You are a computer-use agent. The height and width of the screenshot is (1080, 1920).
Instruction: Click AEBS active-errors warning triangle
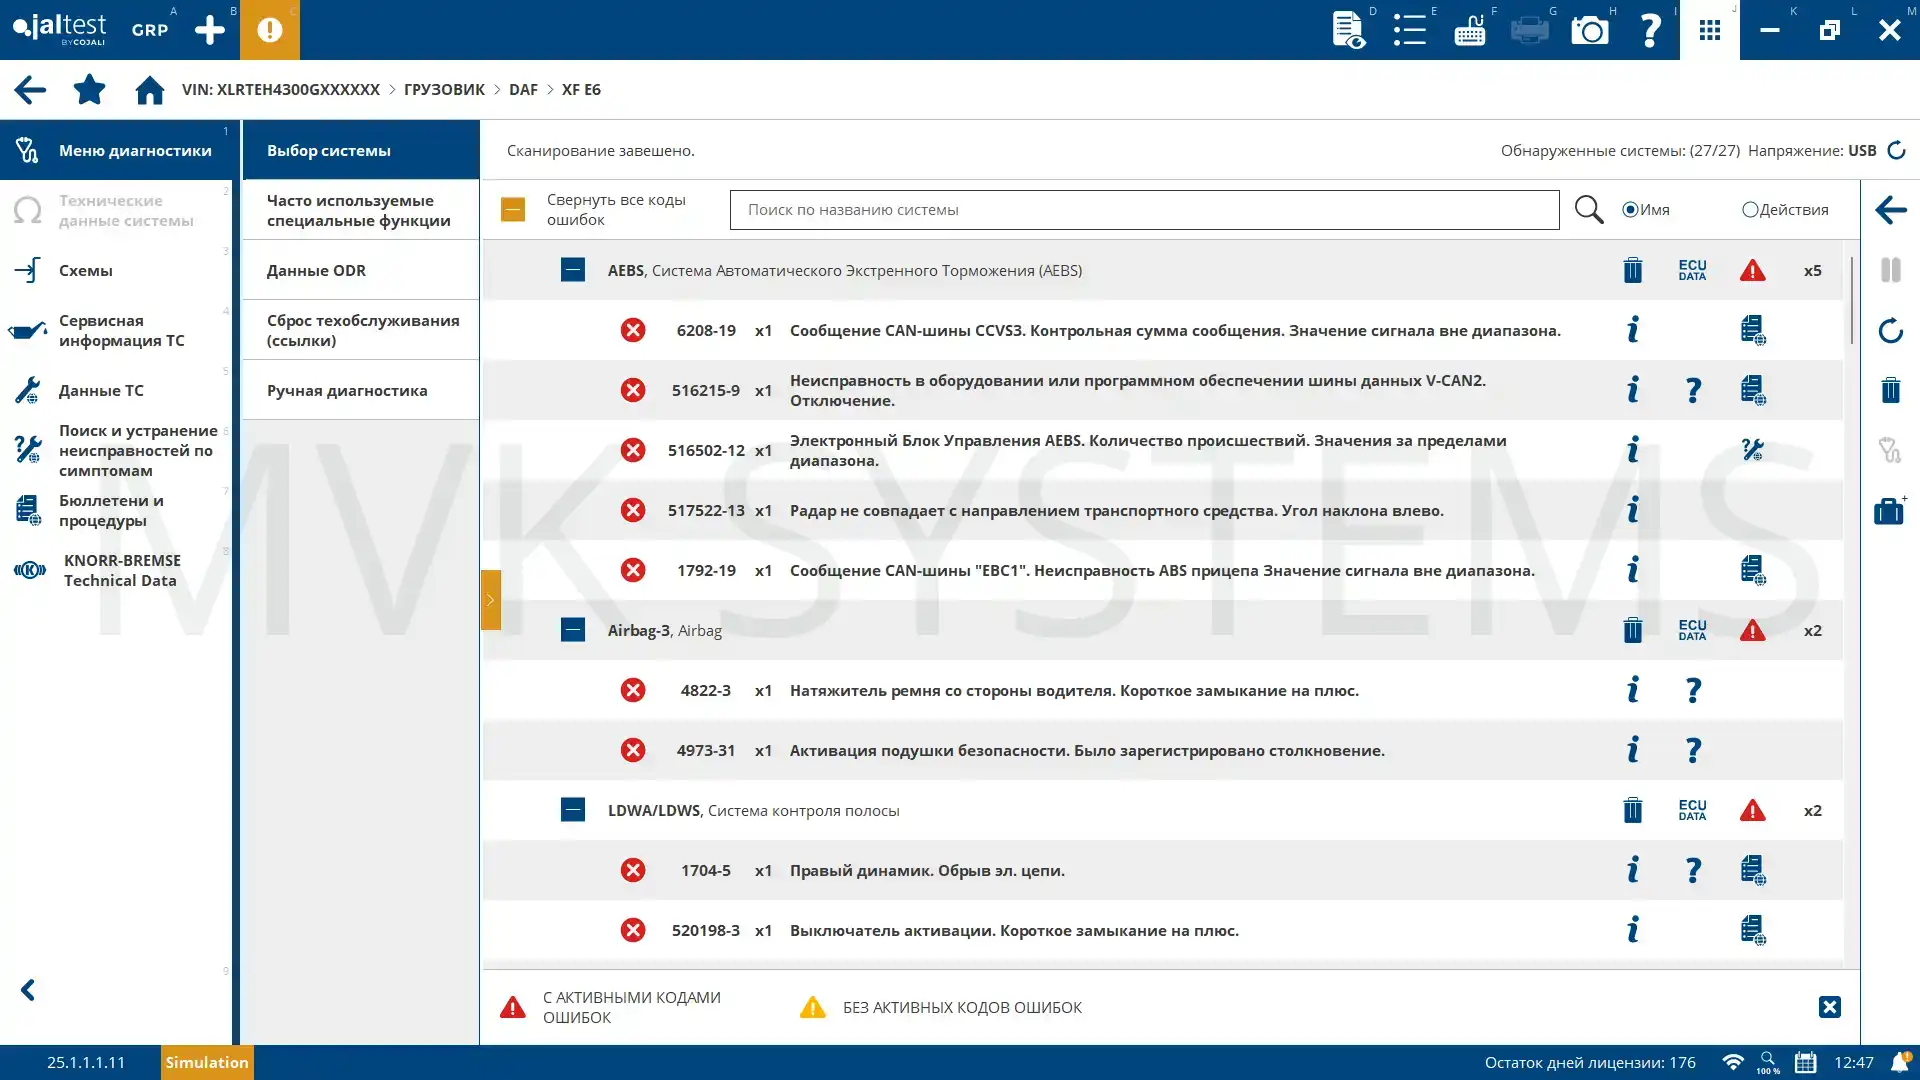[x=1752, y=270]
